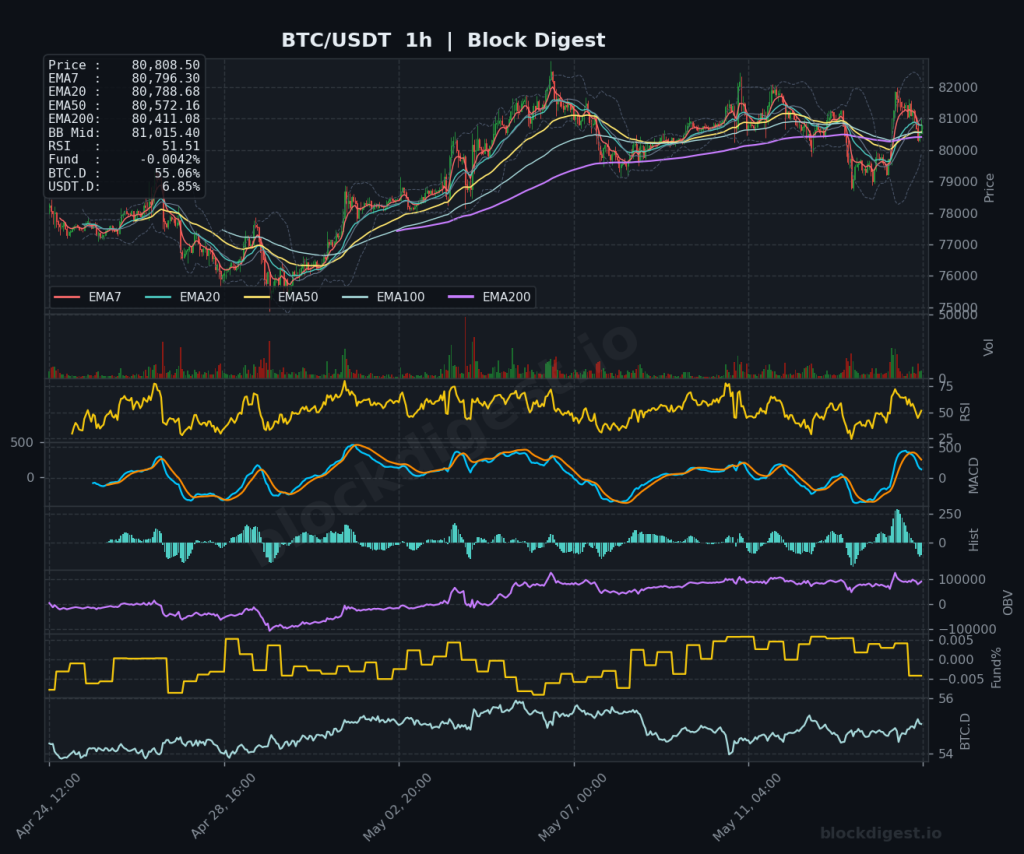This screenshot has height=854, width=1024.
Task: Click the 81000 price axis tick
Action: coord(957,119)
